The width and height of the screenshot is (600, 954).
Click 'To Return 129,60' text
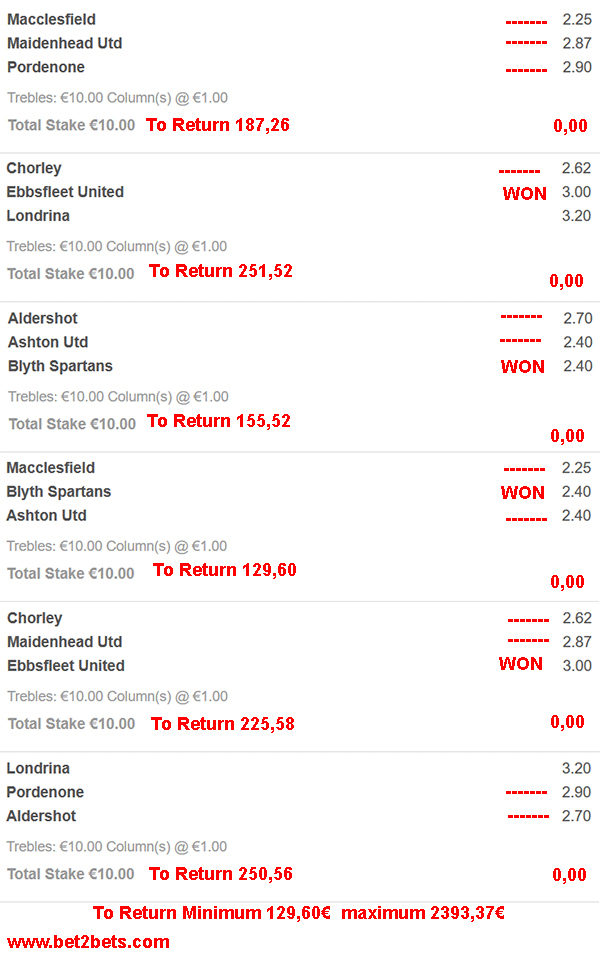225,570
